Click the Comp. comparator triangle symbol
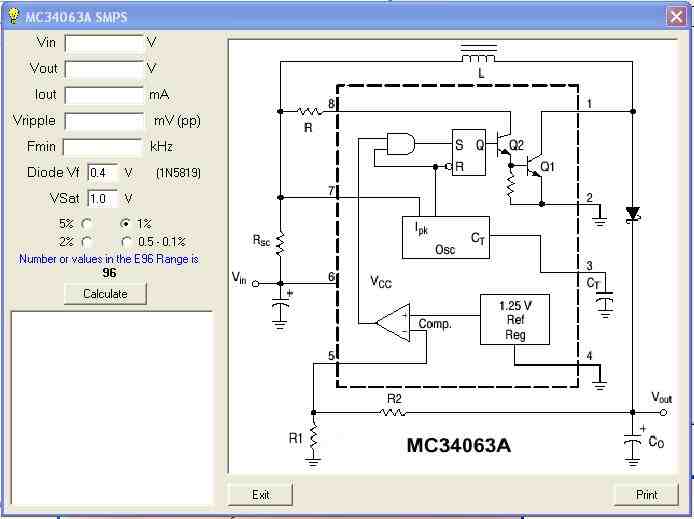 [x=393, y=323]
